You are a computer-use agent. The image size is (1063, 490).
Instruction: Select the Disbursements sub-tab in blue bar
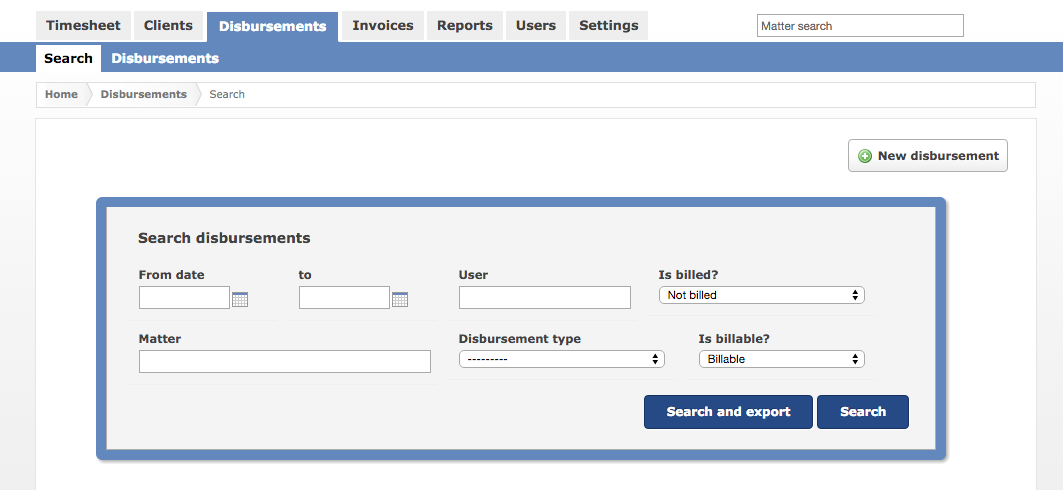pyautogui.click(x=165, y=58)
